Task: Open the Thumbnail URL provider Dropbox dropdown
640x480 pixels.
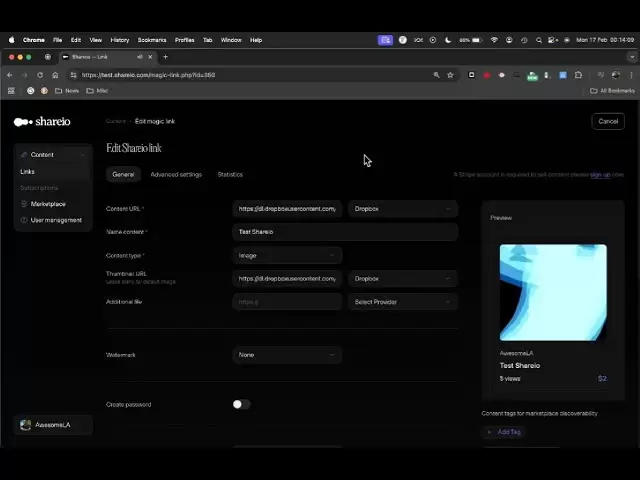Action: [x=403, y=279]
